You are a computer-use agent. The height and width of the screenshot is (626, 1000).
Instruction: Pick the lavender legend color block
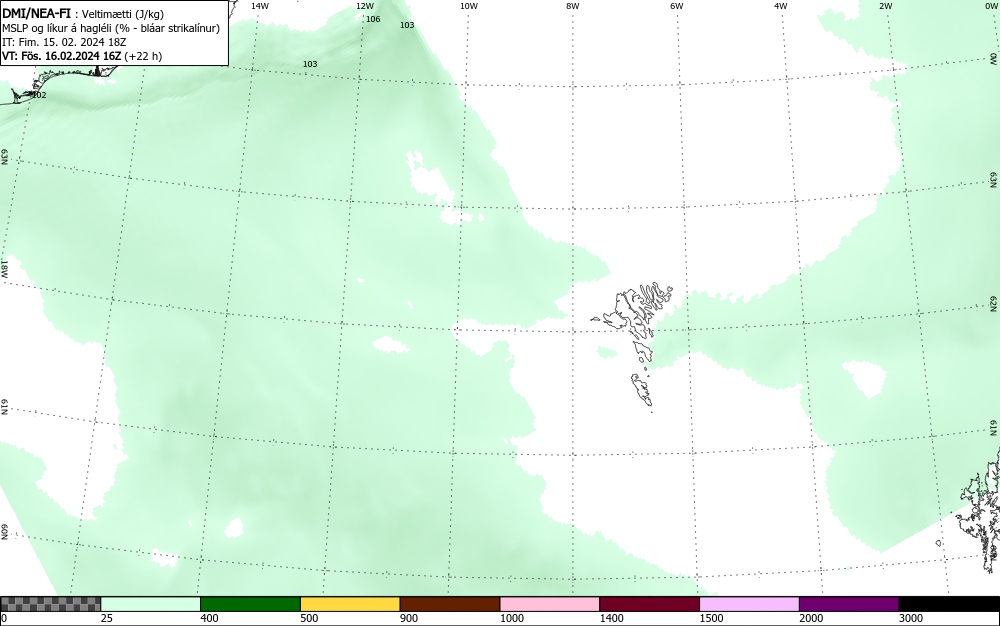coord(749,604)
